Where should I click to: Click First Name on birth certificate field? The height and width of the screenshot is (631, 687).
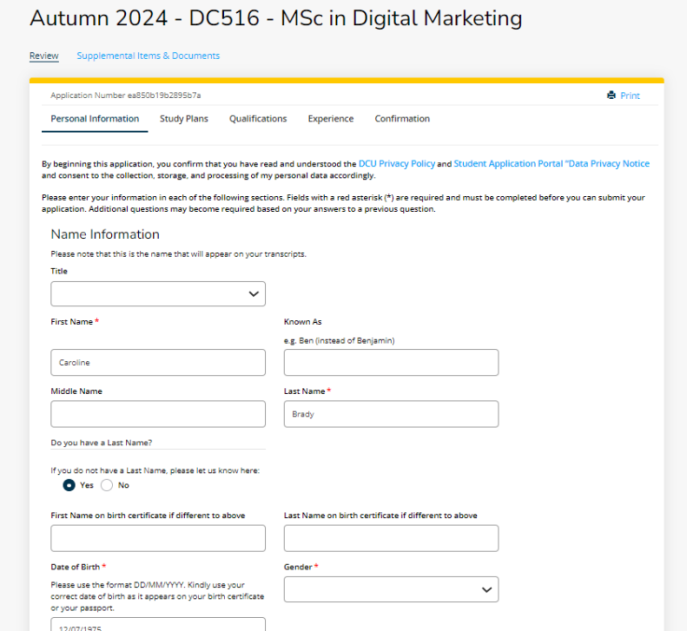[158, 538]
